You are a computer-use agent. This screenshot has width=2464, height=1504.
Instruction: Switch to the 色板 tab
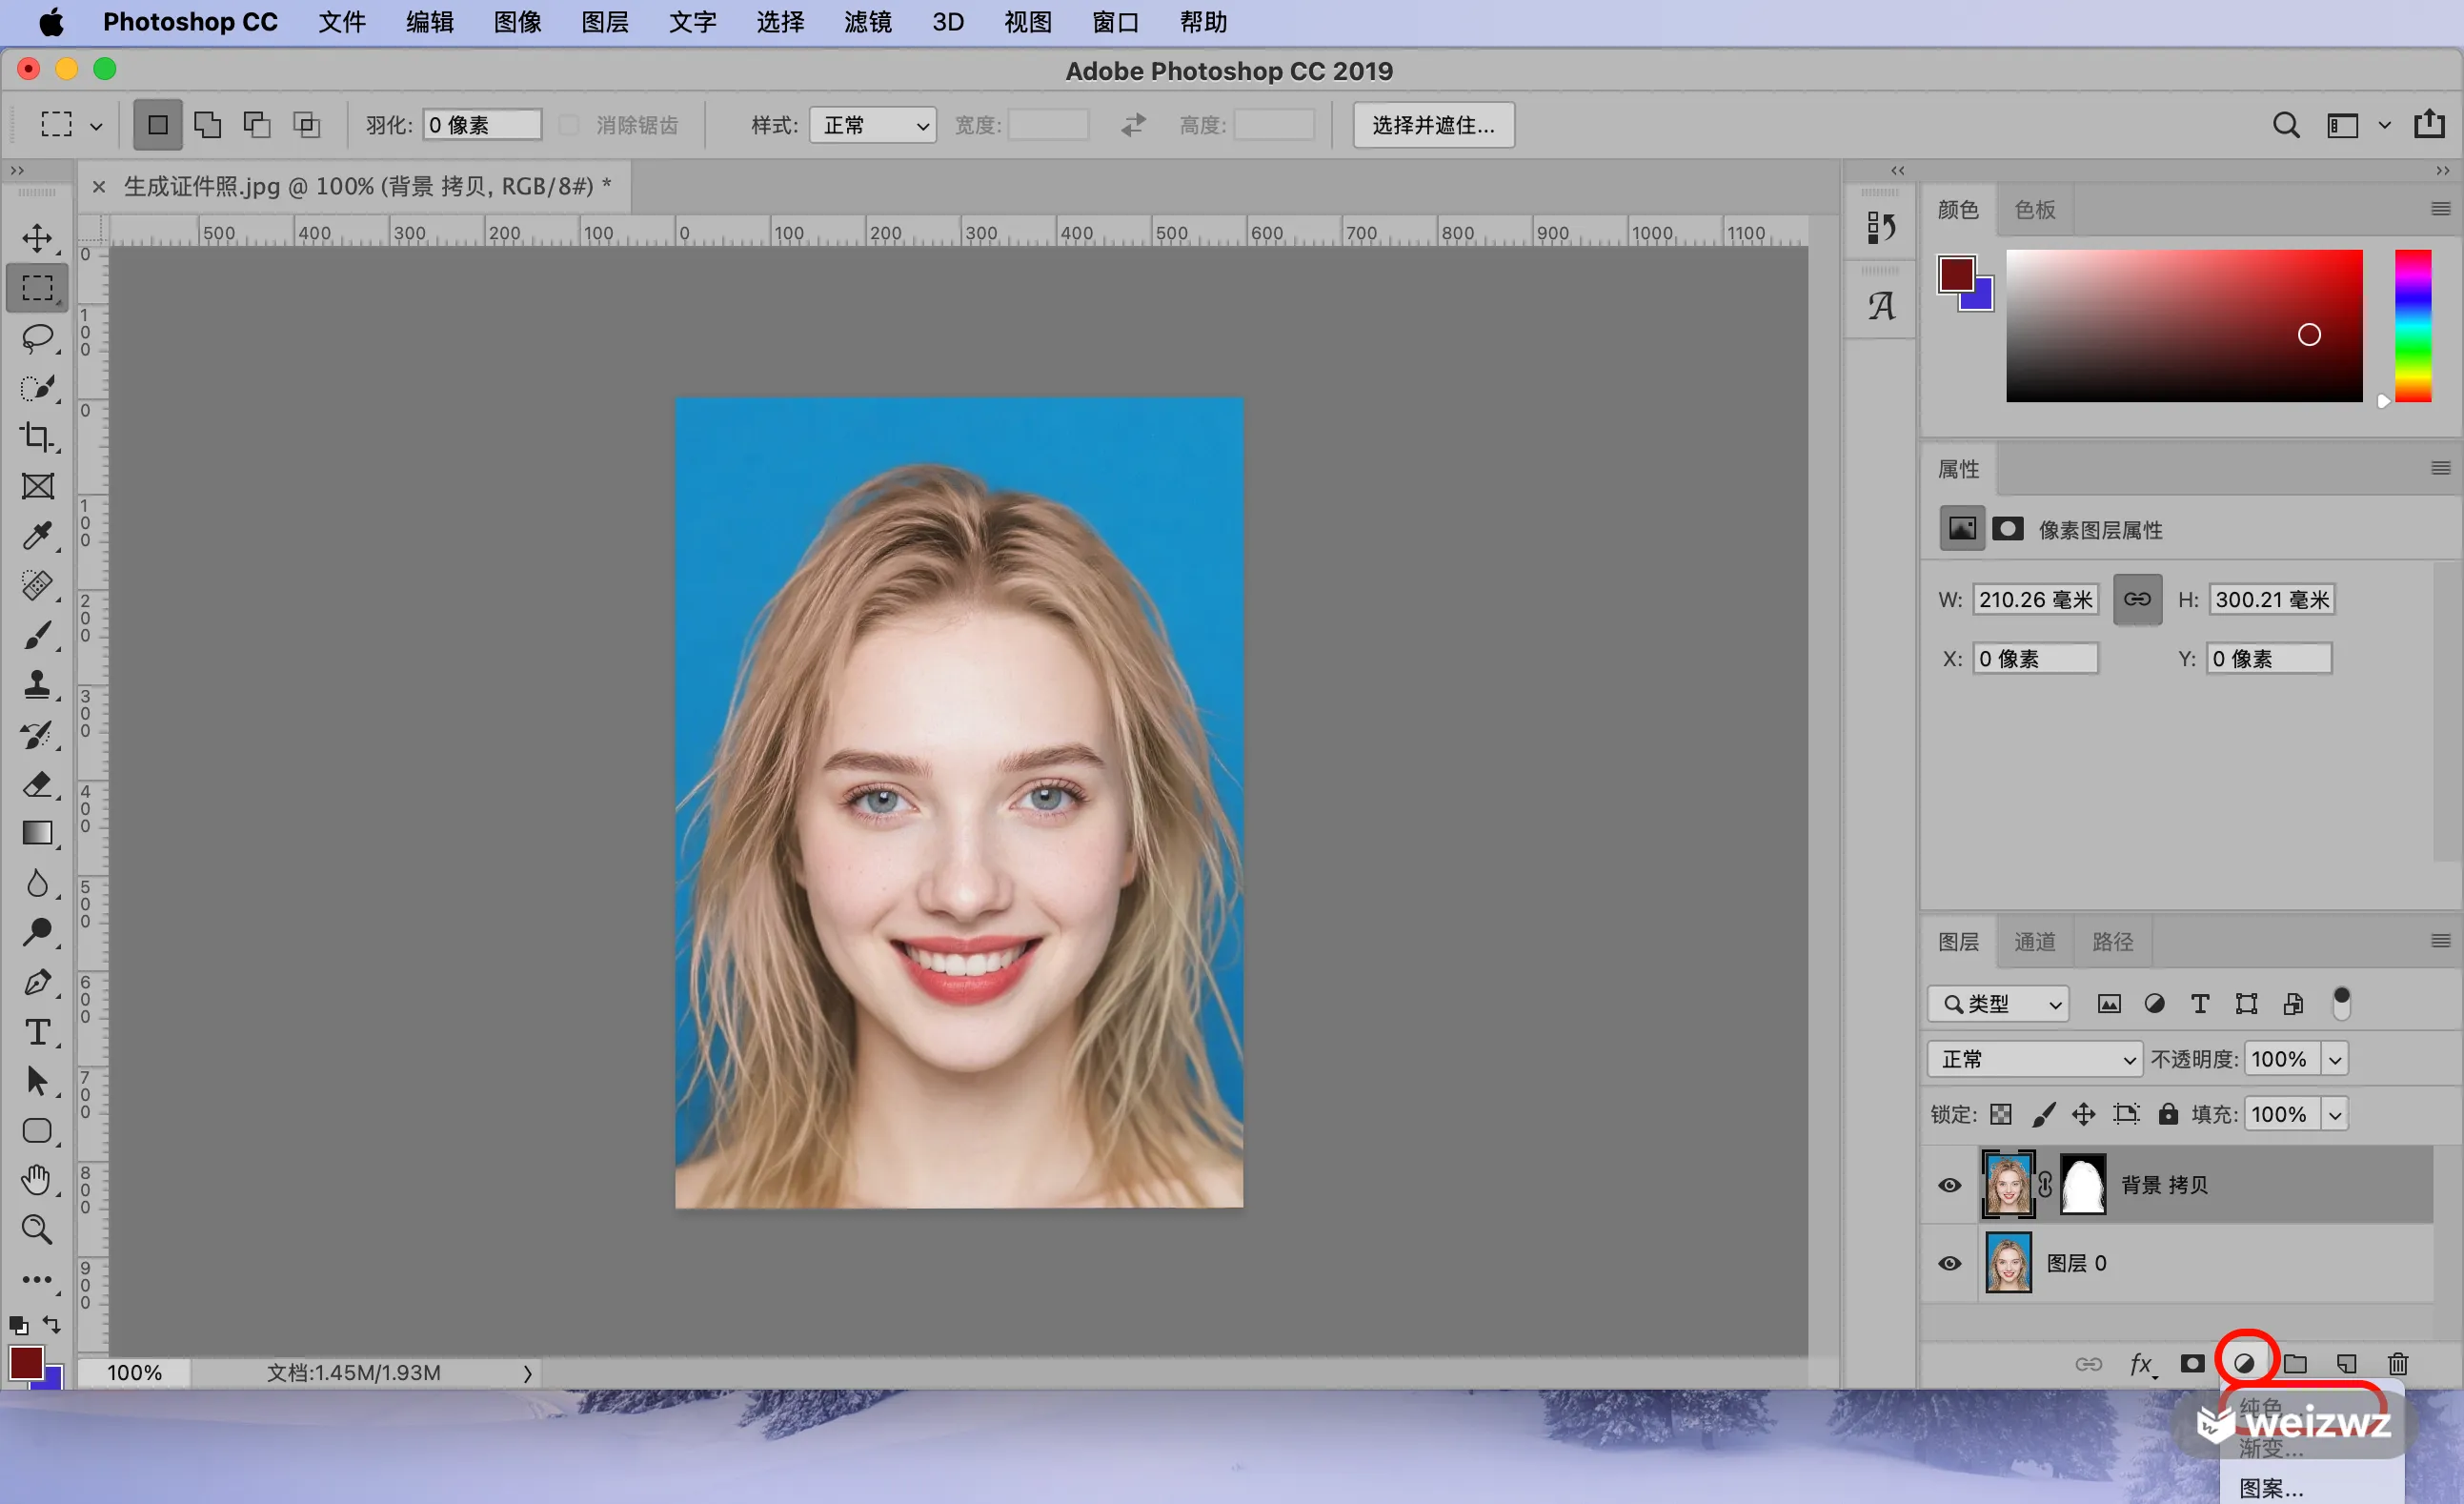(2034, 209)
